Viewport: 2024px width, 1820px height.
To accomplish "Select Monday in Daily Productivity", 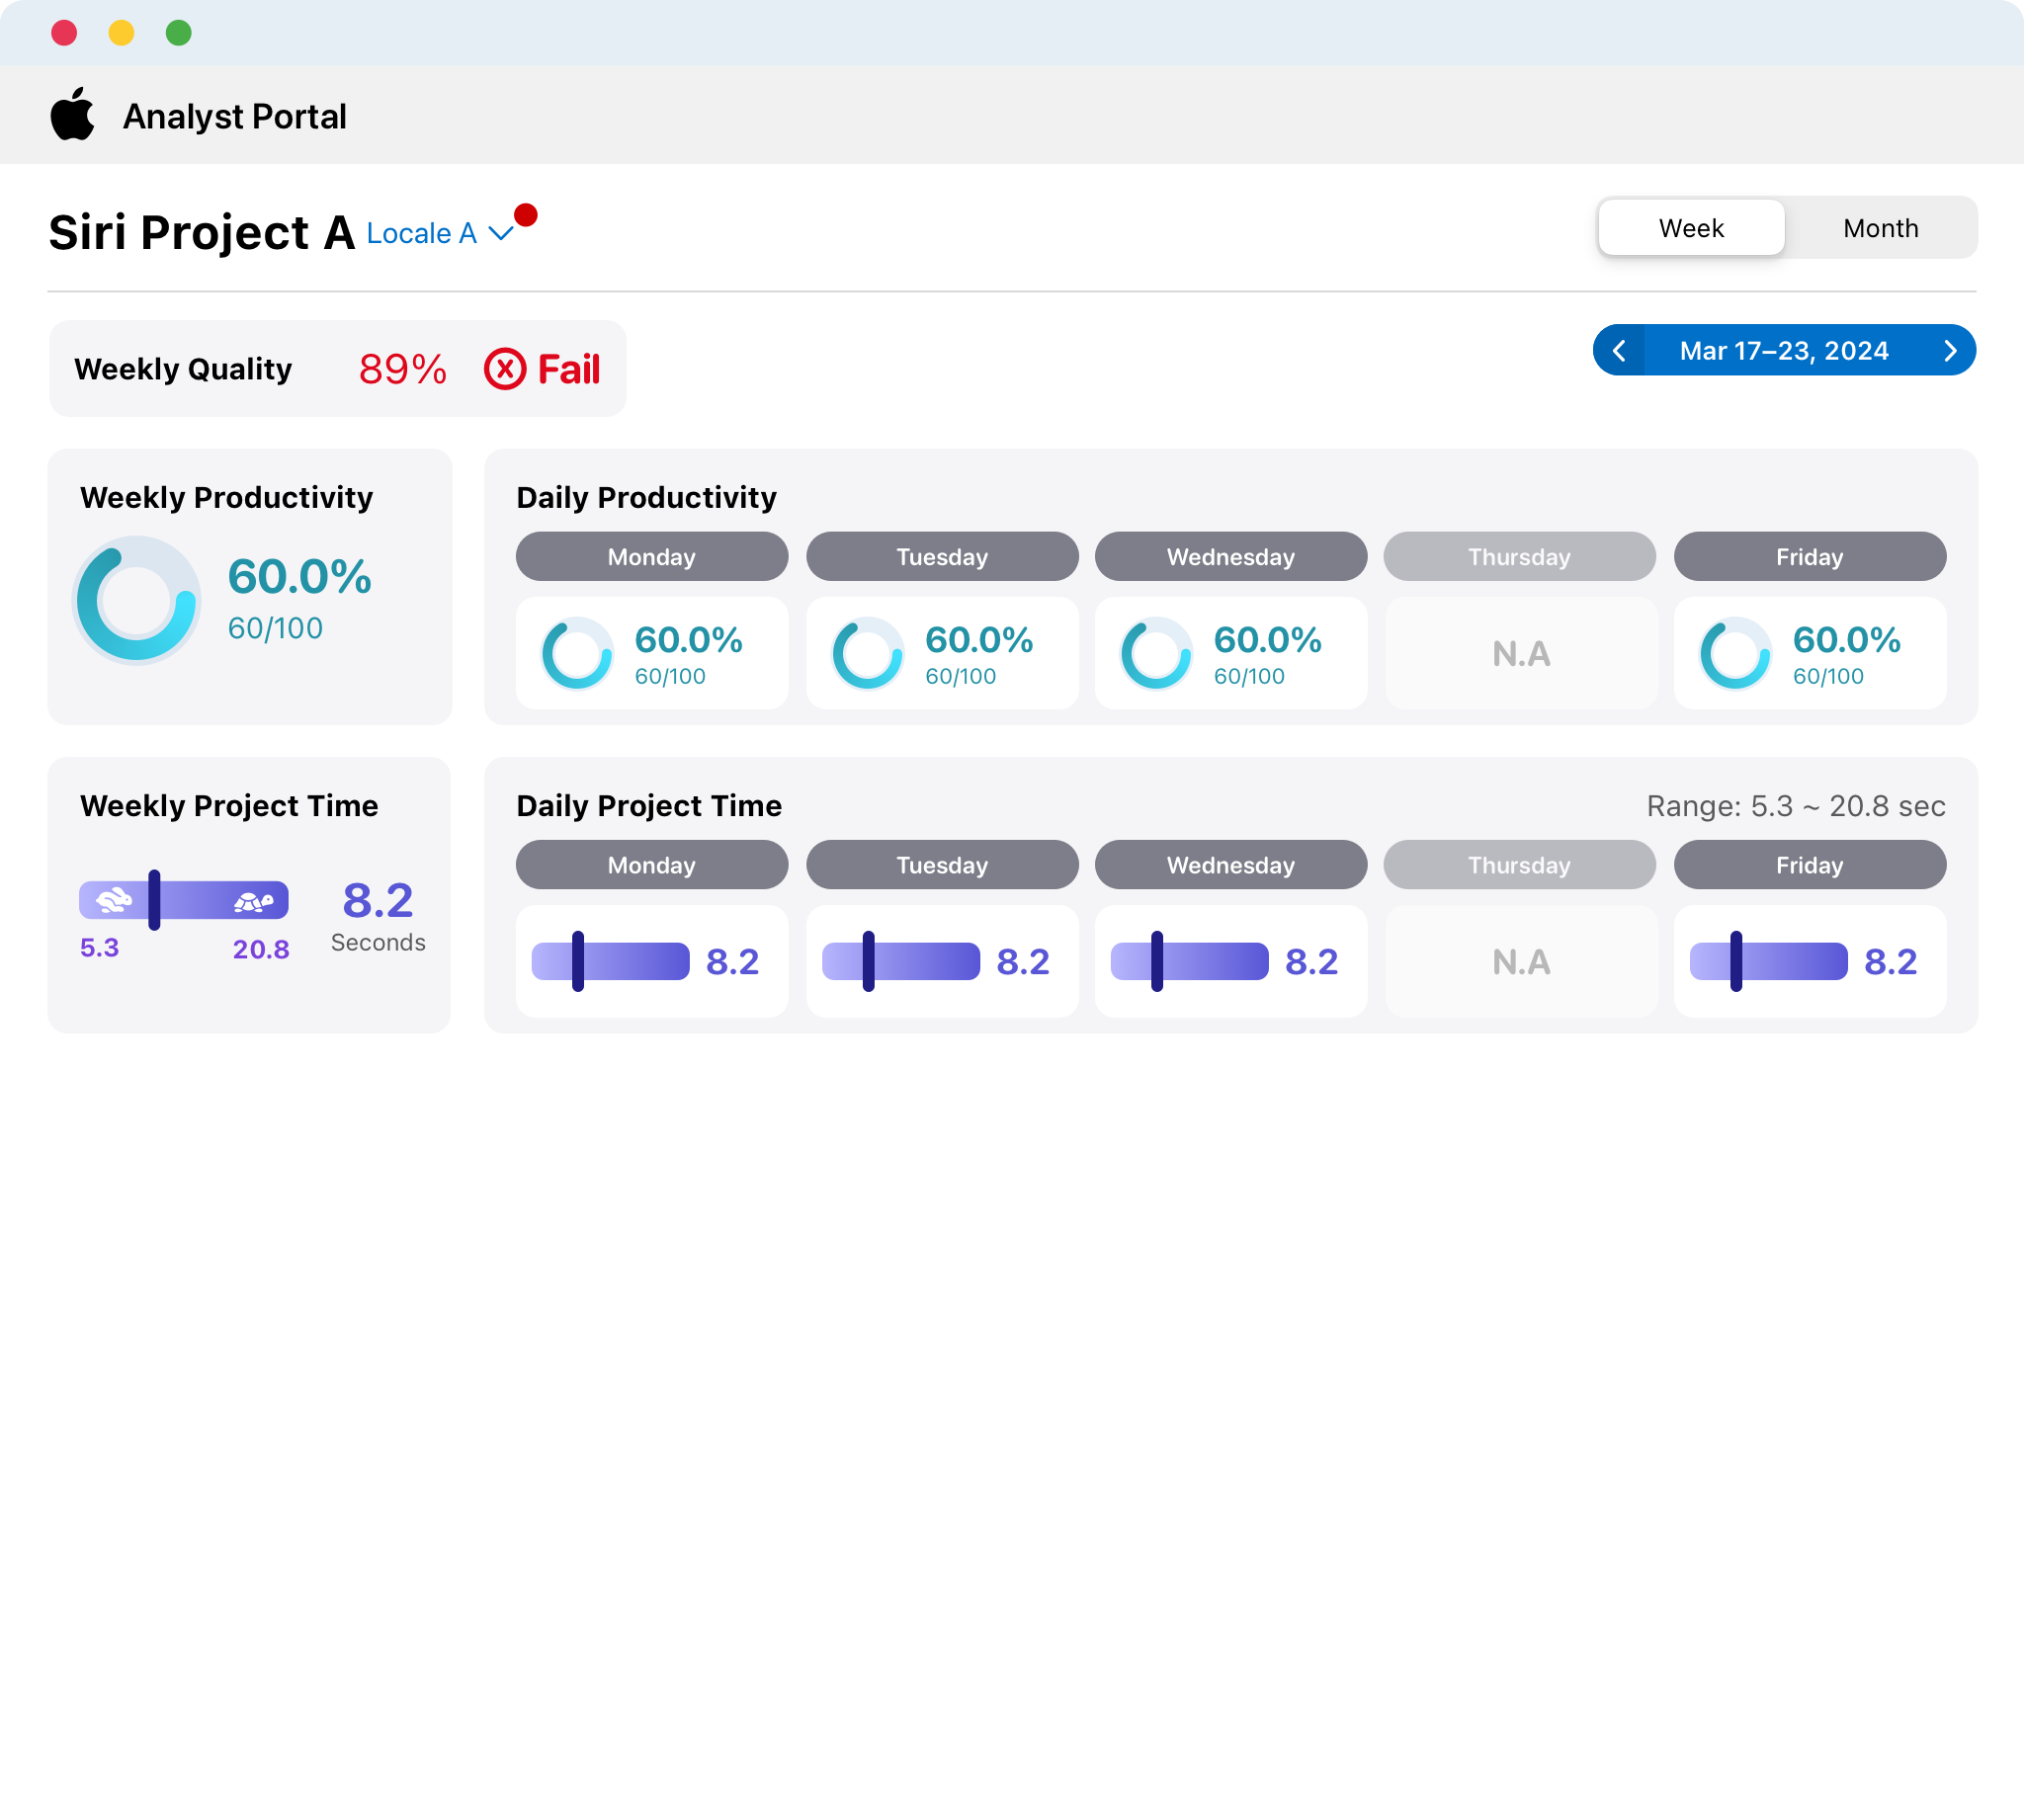I will 652,556.
